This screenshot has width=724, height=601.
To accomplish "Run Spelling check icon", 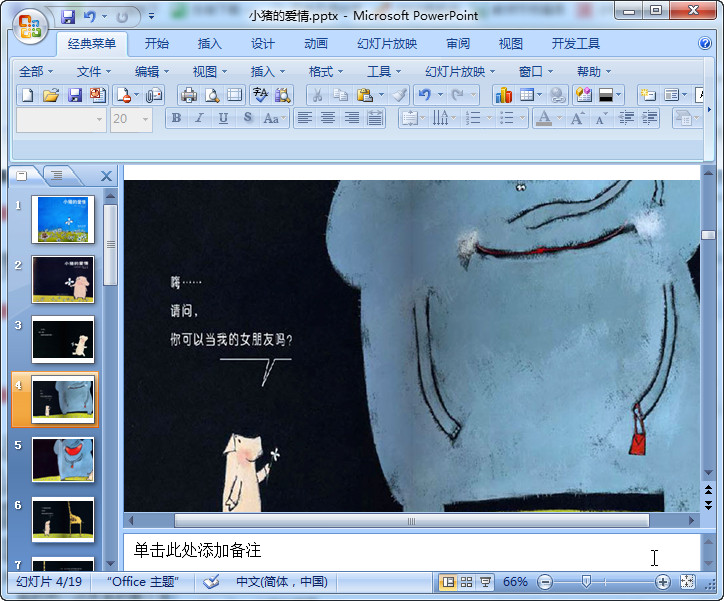I will click(260, 95).
